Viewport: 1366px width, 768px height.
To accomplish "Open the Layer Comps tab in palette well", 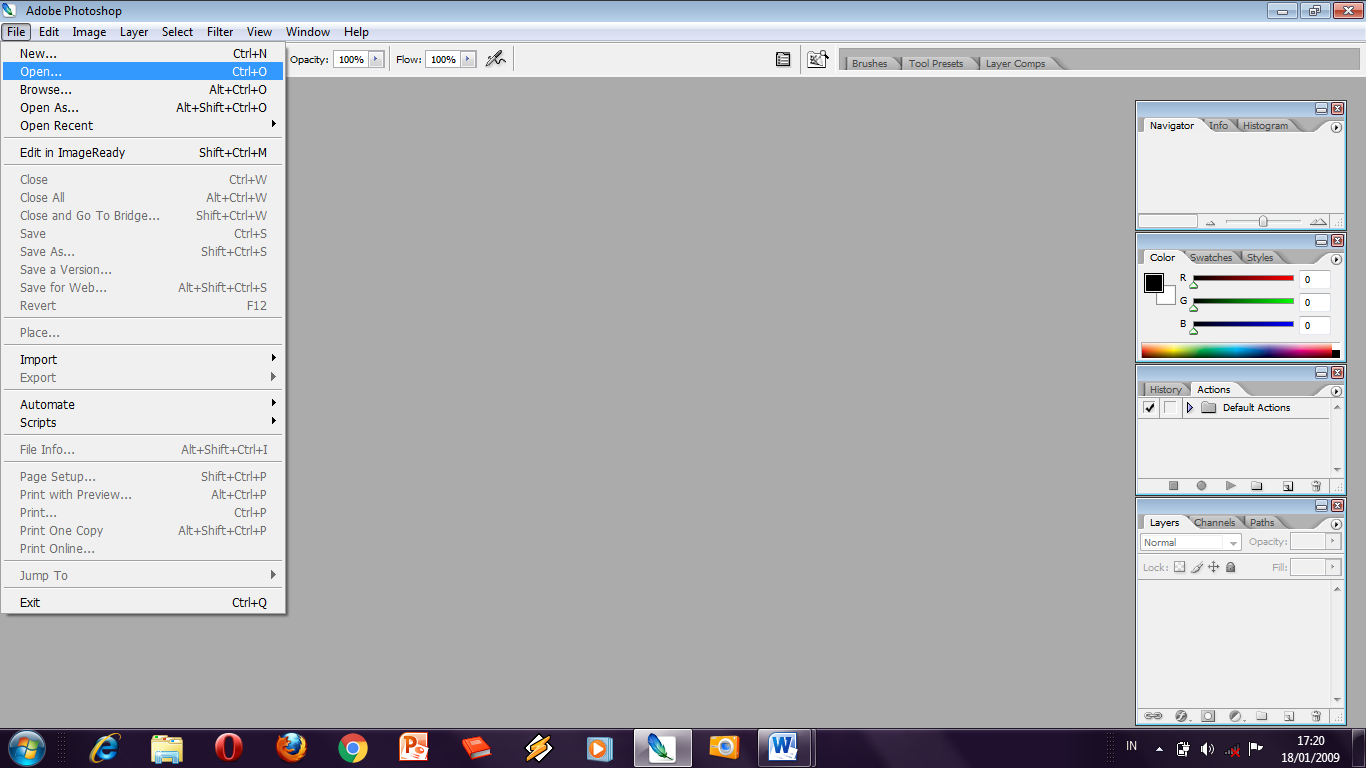I will [1015, 64].
